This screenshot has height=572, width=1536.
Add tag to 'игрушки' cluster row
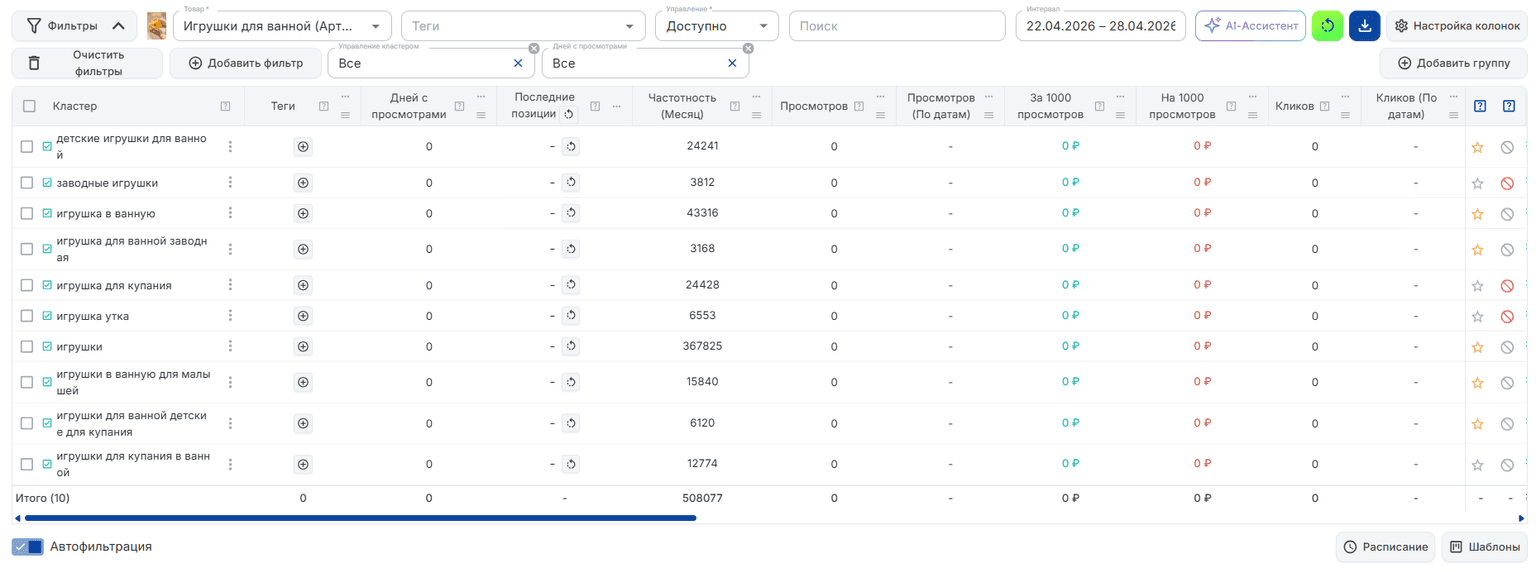303,347
